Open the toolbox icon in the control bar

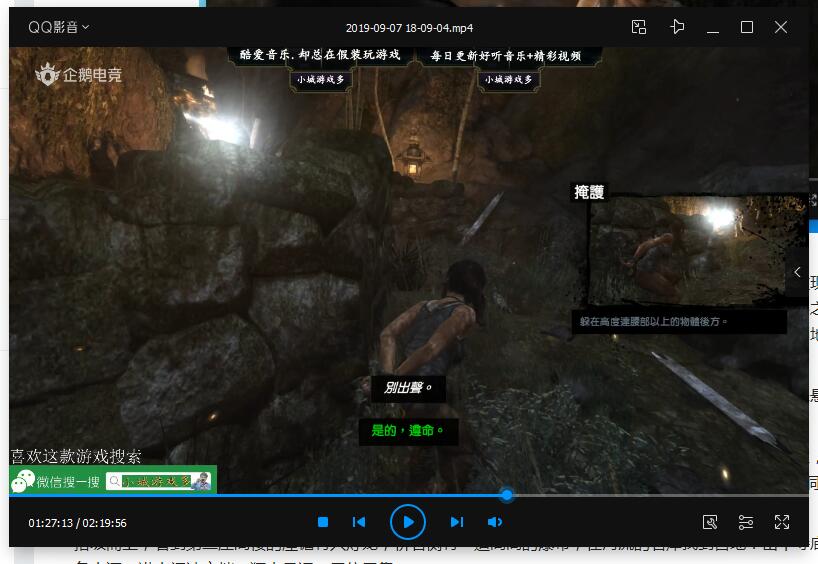710,522
